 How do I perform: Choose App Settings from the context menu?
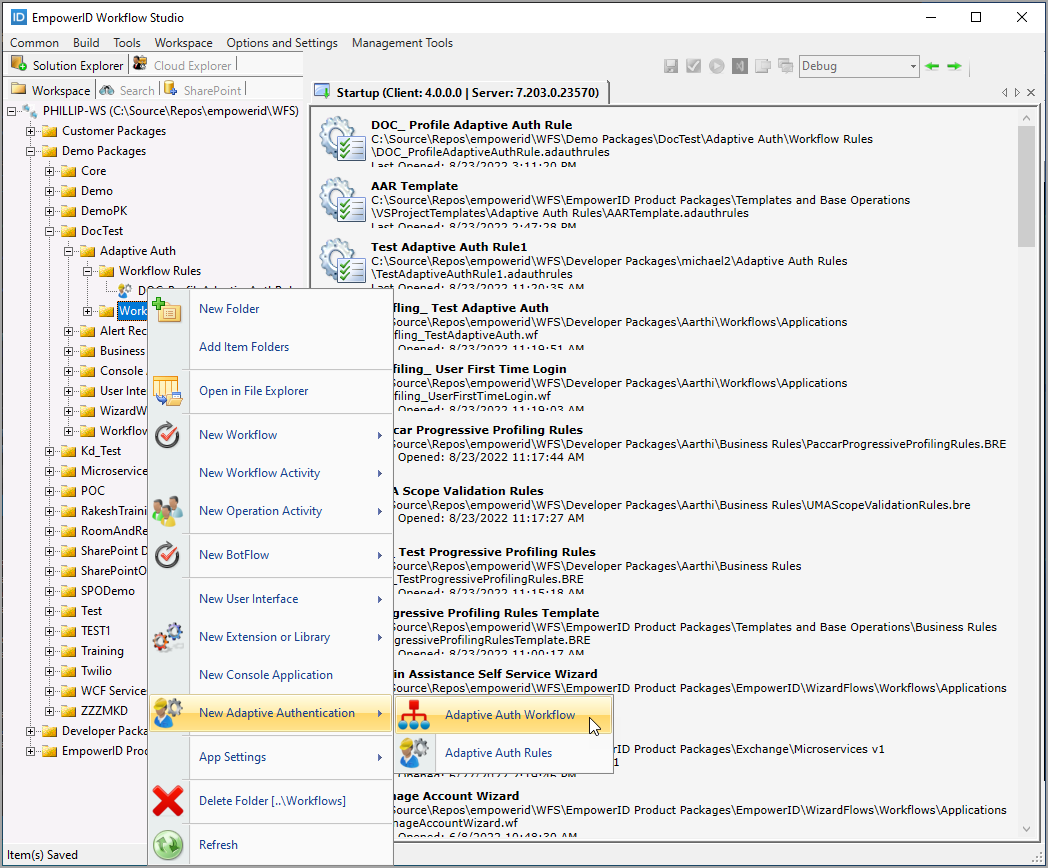point(232,757)
